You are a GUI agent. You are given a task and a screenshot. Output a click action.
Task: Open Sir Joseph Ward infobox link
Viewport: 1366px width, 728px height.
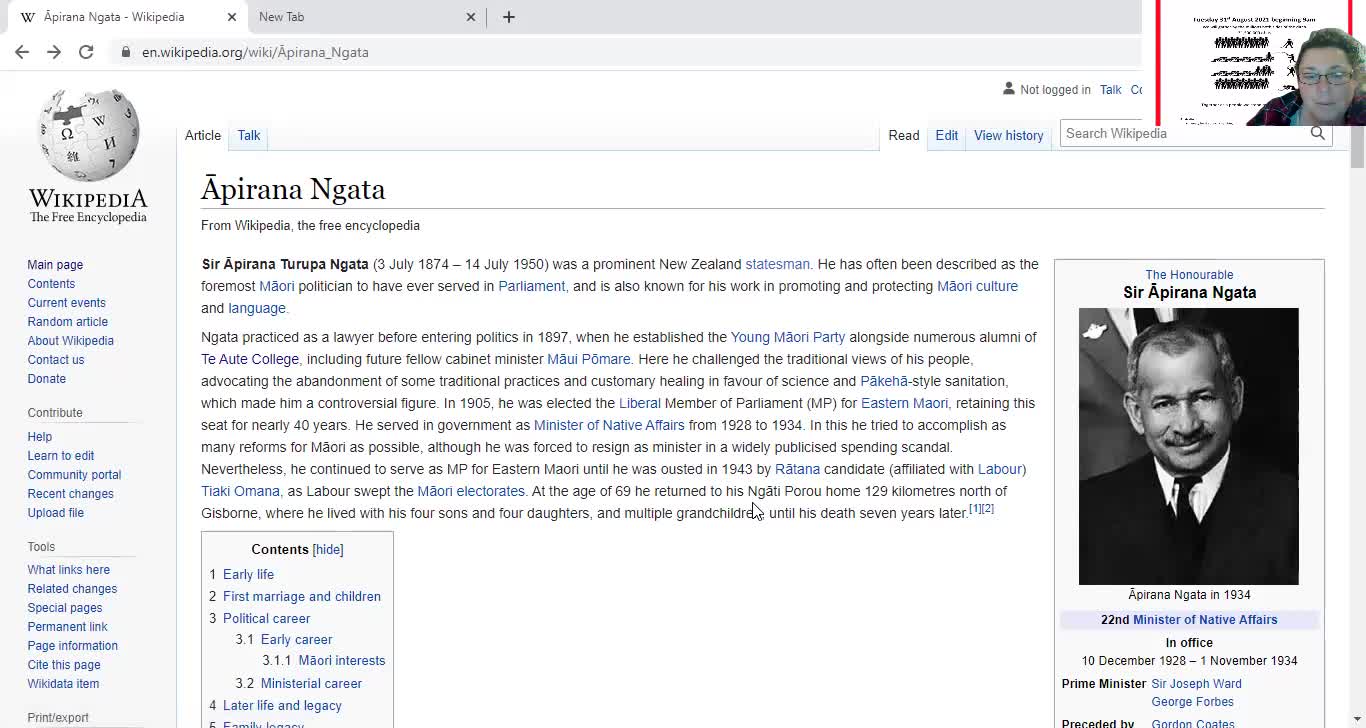tap(1196, 684)
